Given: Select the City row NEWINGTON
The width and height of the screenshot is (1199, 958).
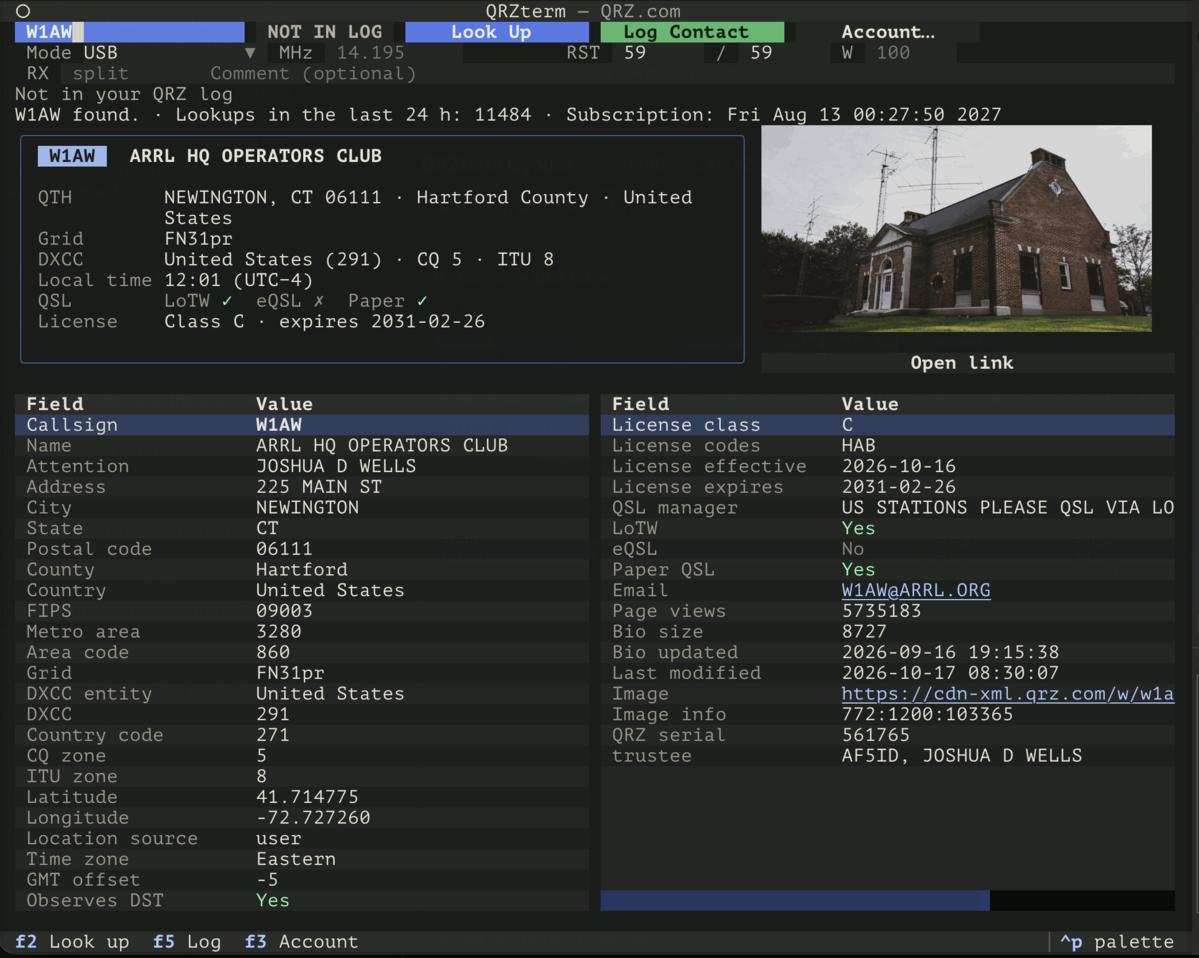Looking at the screenshot, I should 302,507.
